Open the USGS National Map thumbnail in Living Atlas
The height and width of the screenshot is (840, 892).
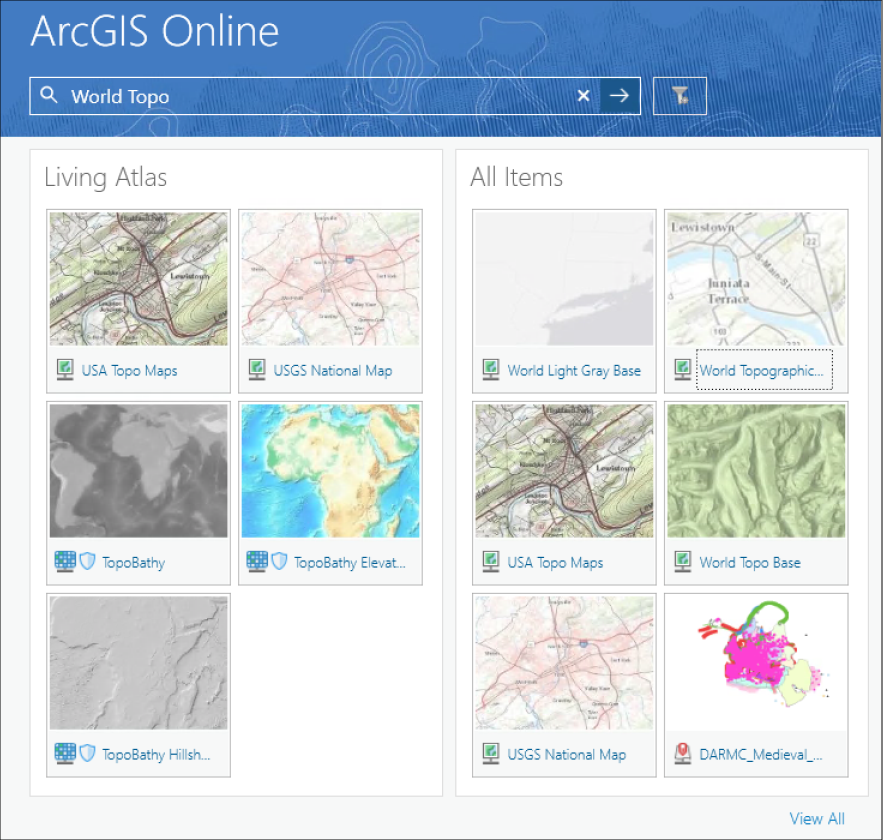pyautogui.click(x=330, y=278)
